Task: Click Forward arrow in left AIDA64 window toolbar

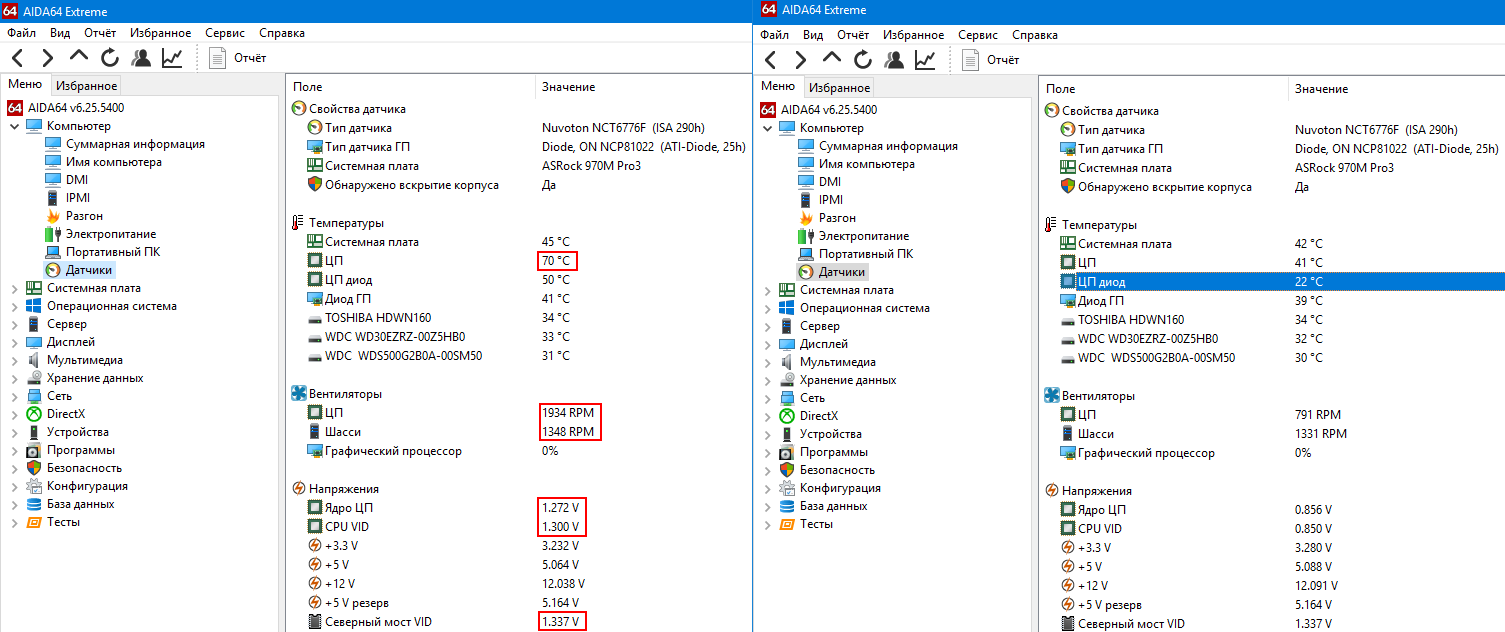Action: pyautogui.click(x=47, y=58)
